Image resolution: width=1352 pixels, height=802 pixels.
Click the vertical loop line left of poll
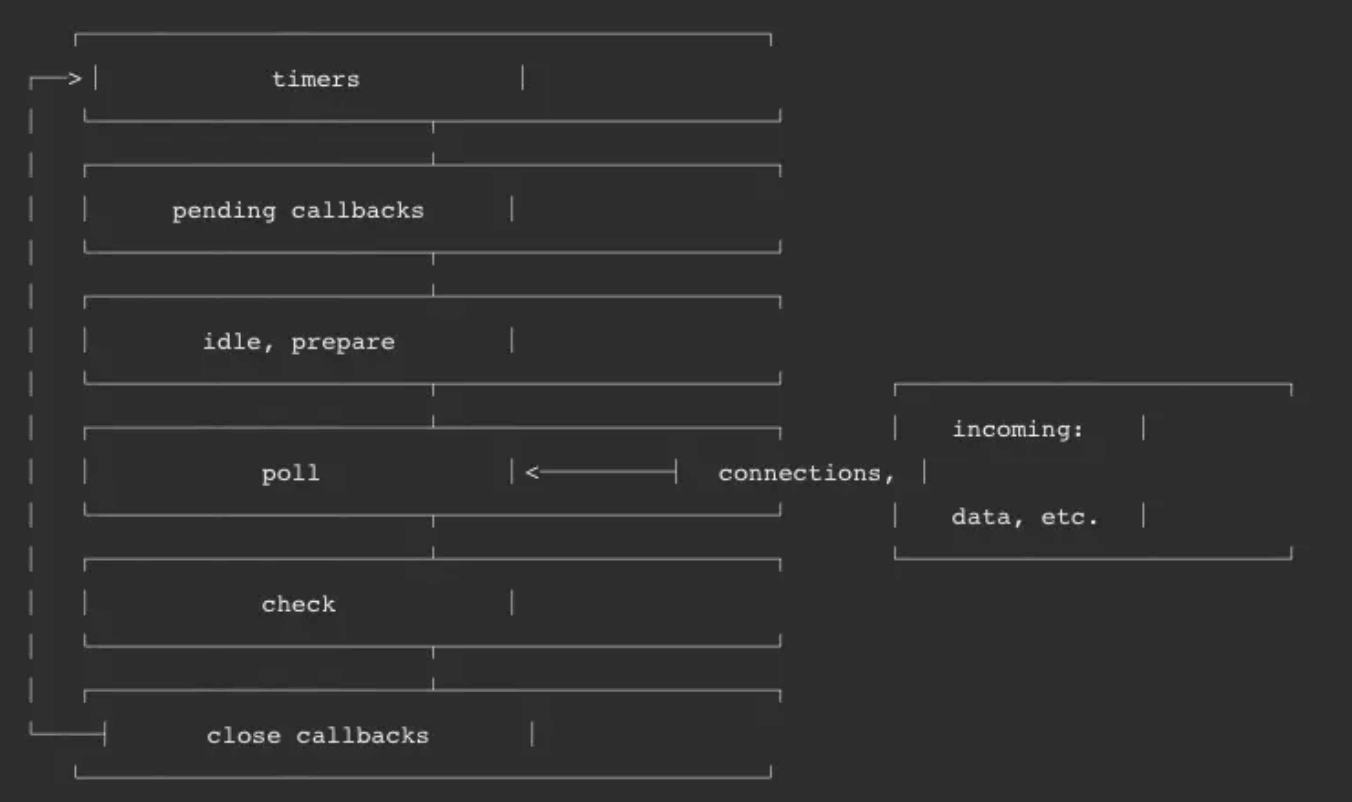pyautogui.click(x=32, y=473)
